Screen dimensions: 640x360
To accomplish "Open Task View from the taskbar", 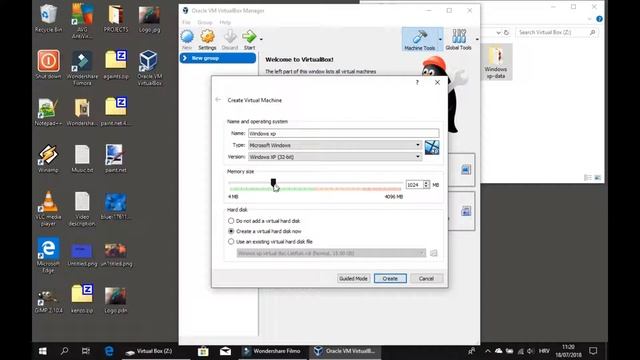I will coord(86,351).
